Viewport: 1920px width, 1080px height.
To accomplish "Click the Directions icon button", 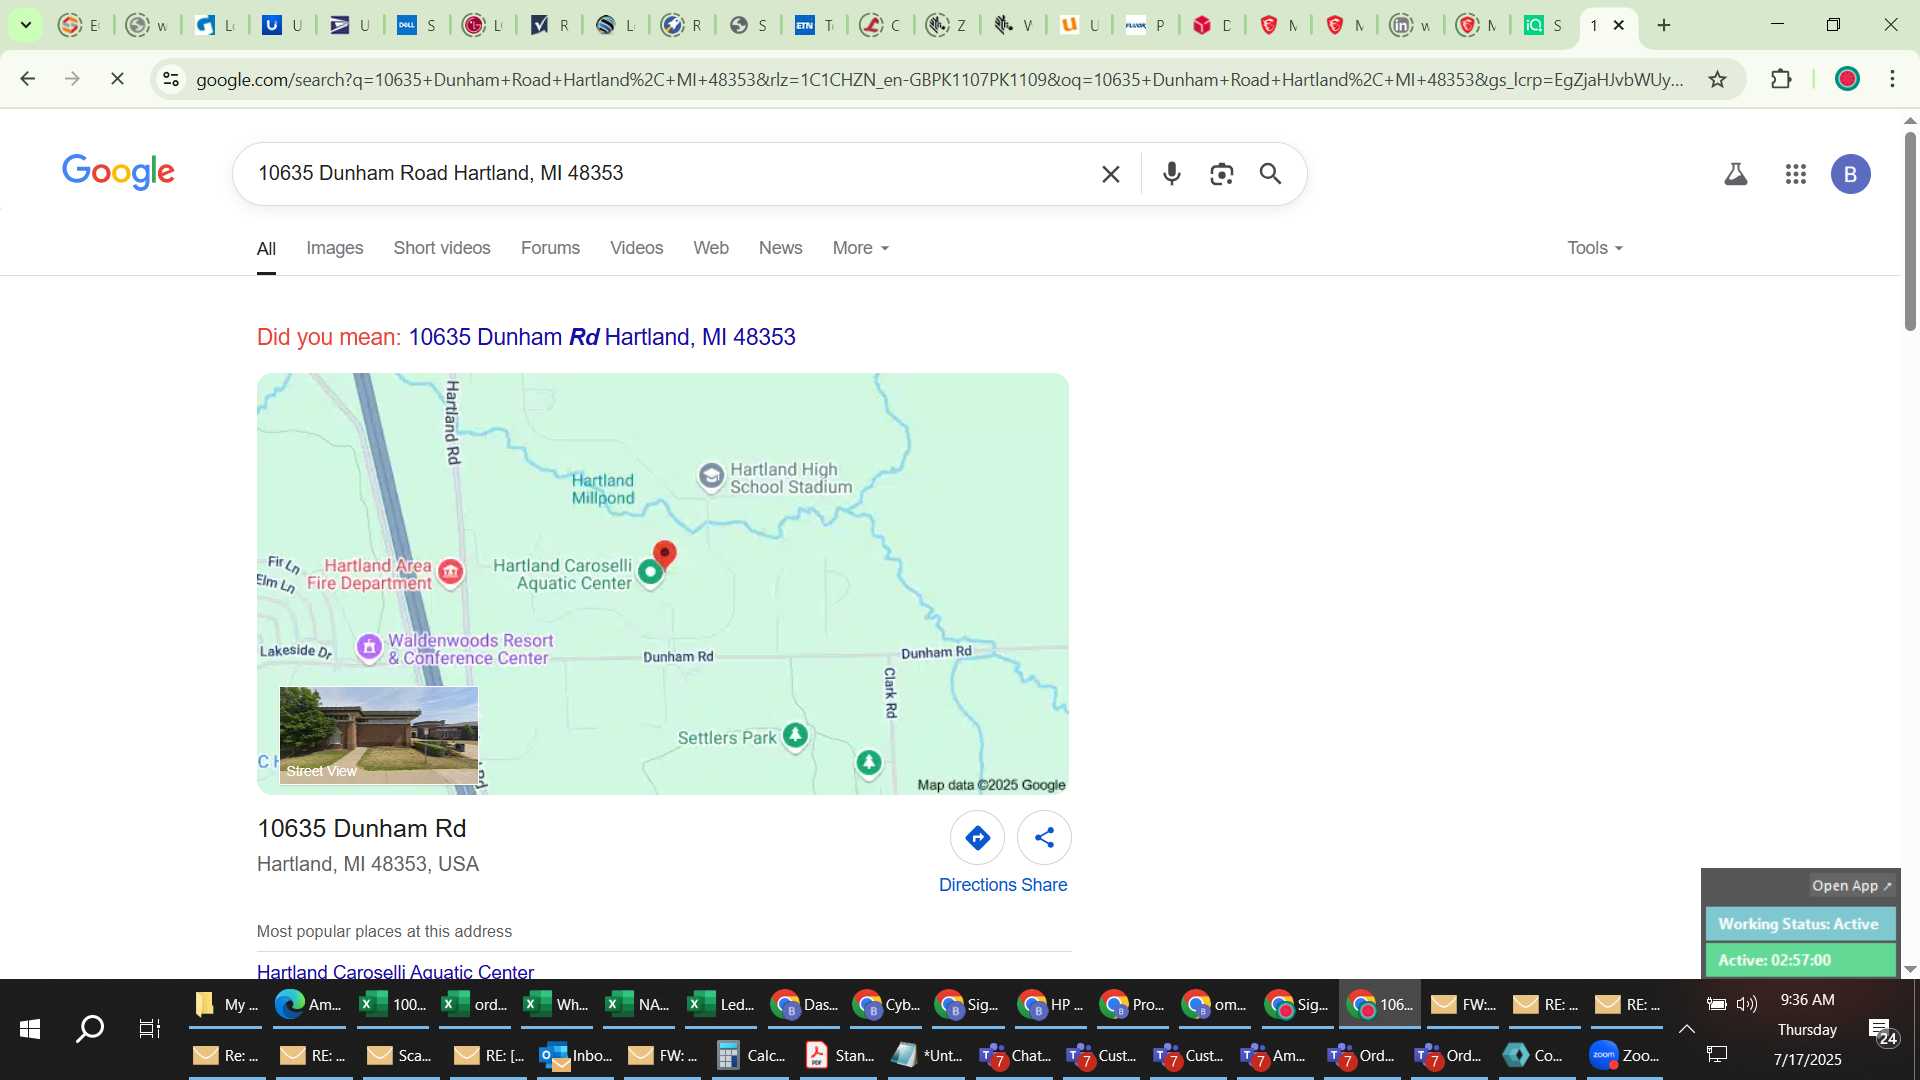I will (x=977, y=838).
